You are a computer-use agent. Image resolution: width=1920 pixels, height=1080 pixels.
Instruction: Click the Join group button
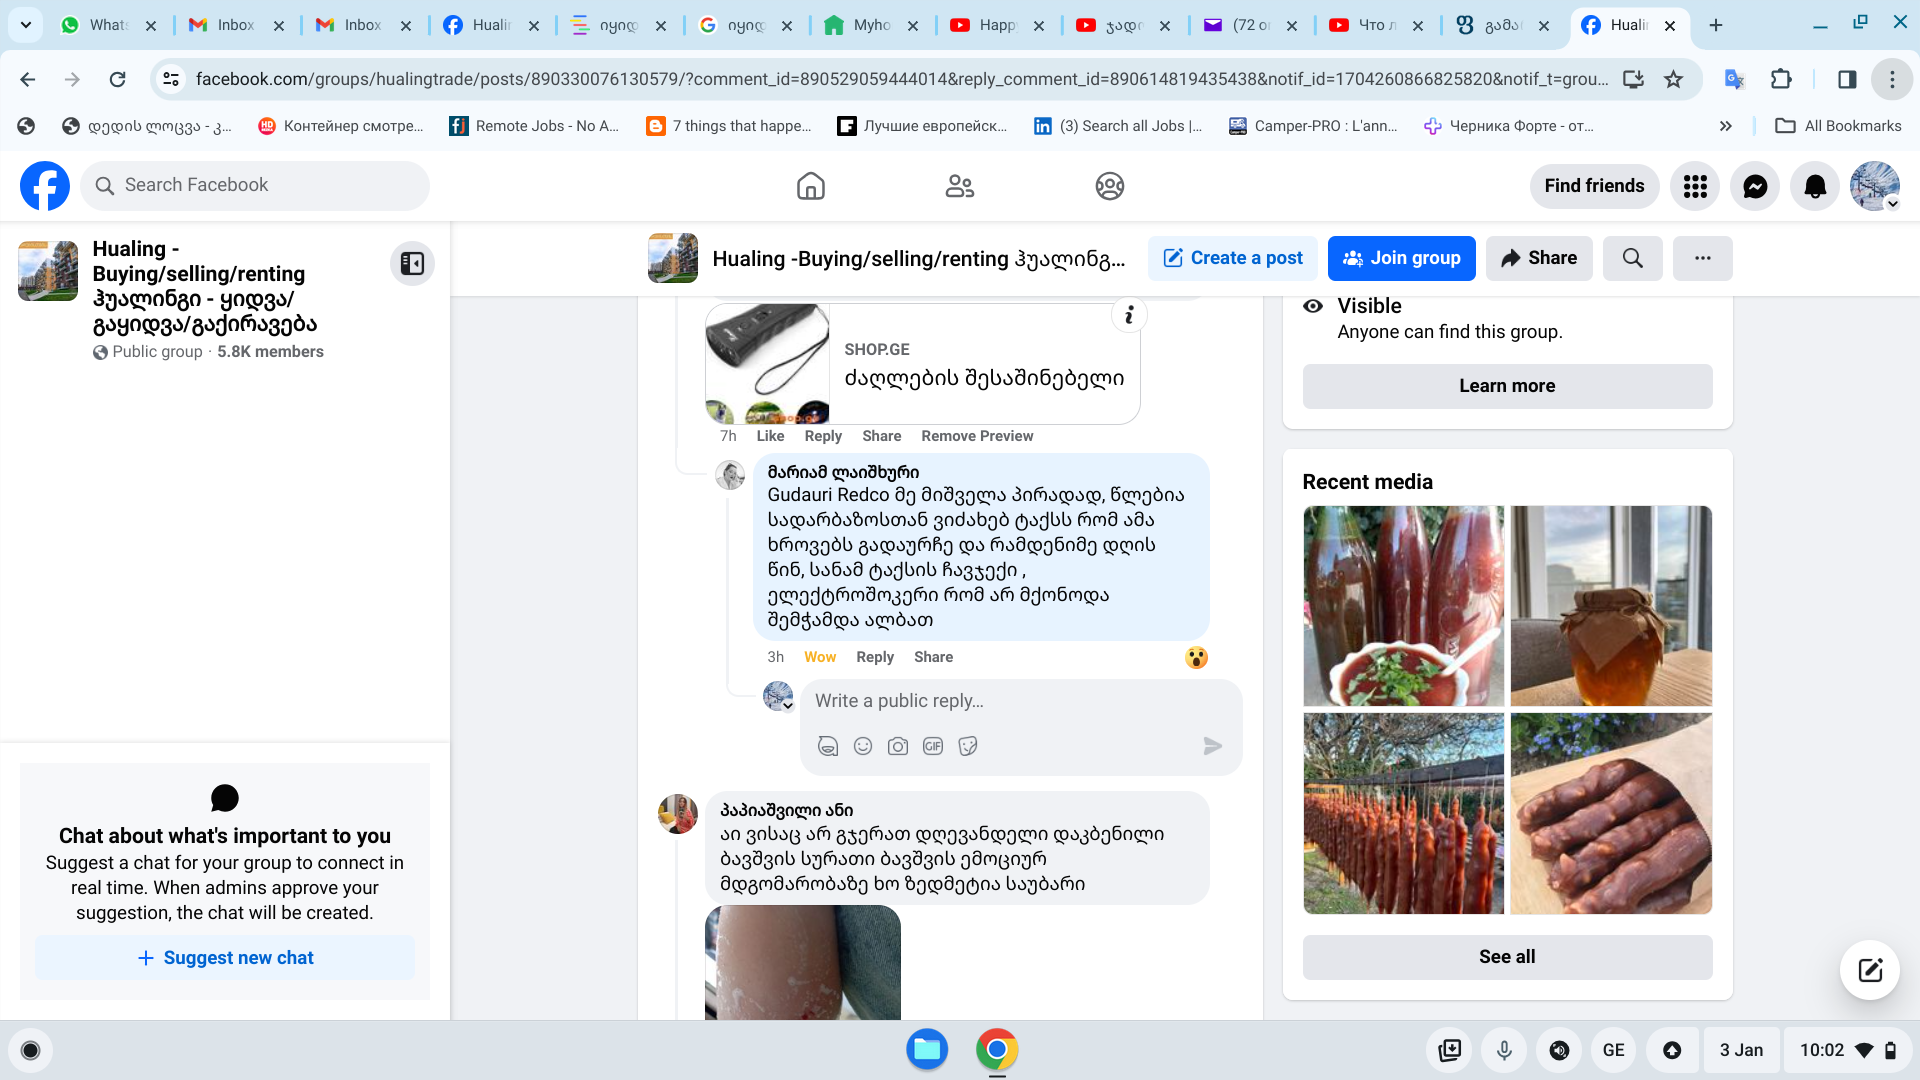[1401, 258]
